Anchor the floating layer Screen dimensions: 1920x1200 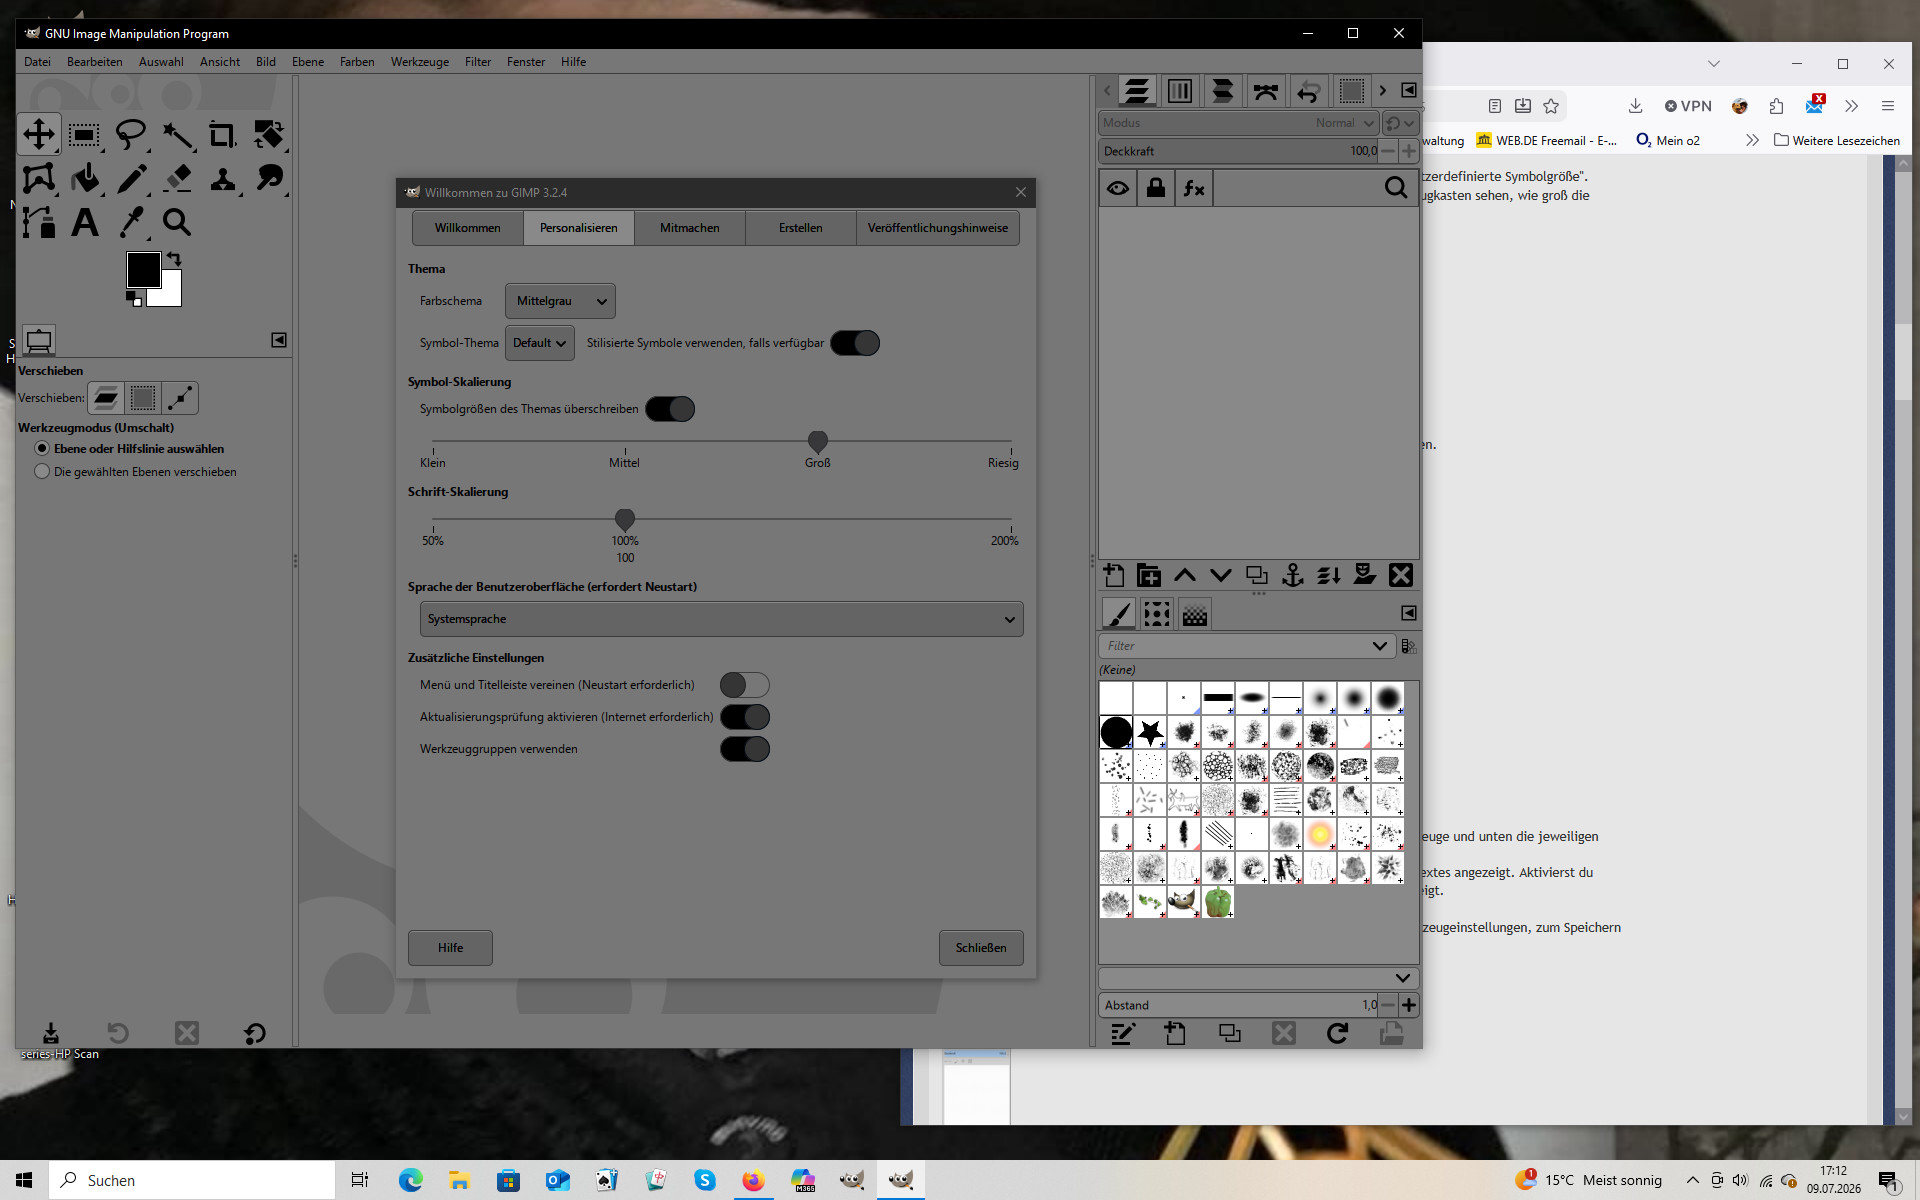(x=1293, y=575)
